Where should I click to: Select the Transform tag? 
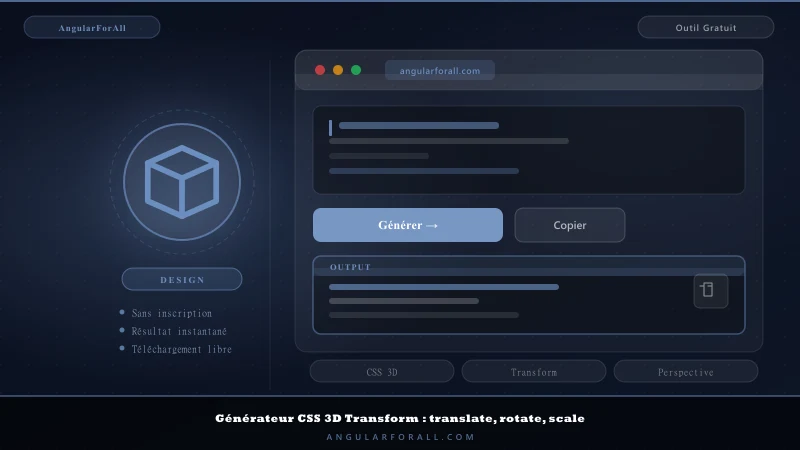click(x=534, y=371)
